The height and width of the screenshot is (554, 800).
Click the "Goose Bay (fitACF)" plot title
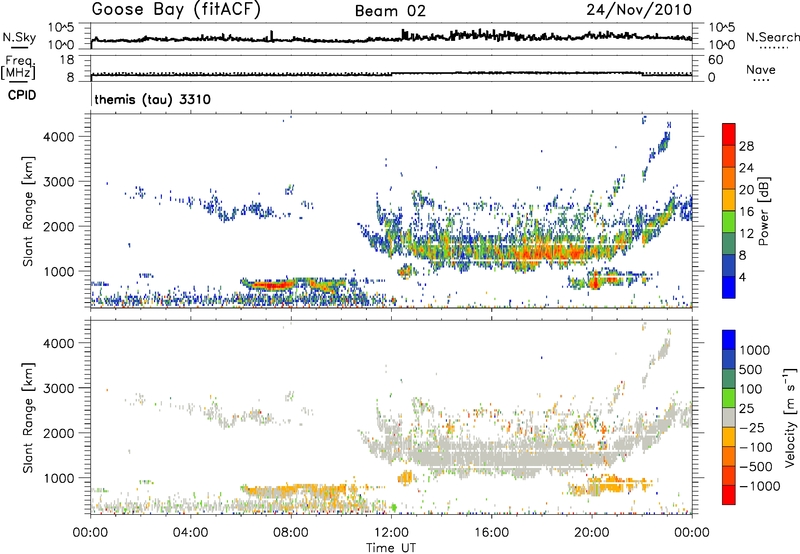coord(176,10)
